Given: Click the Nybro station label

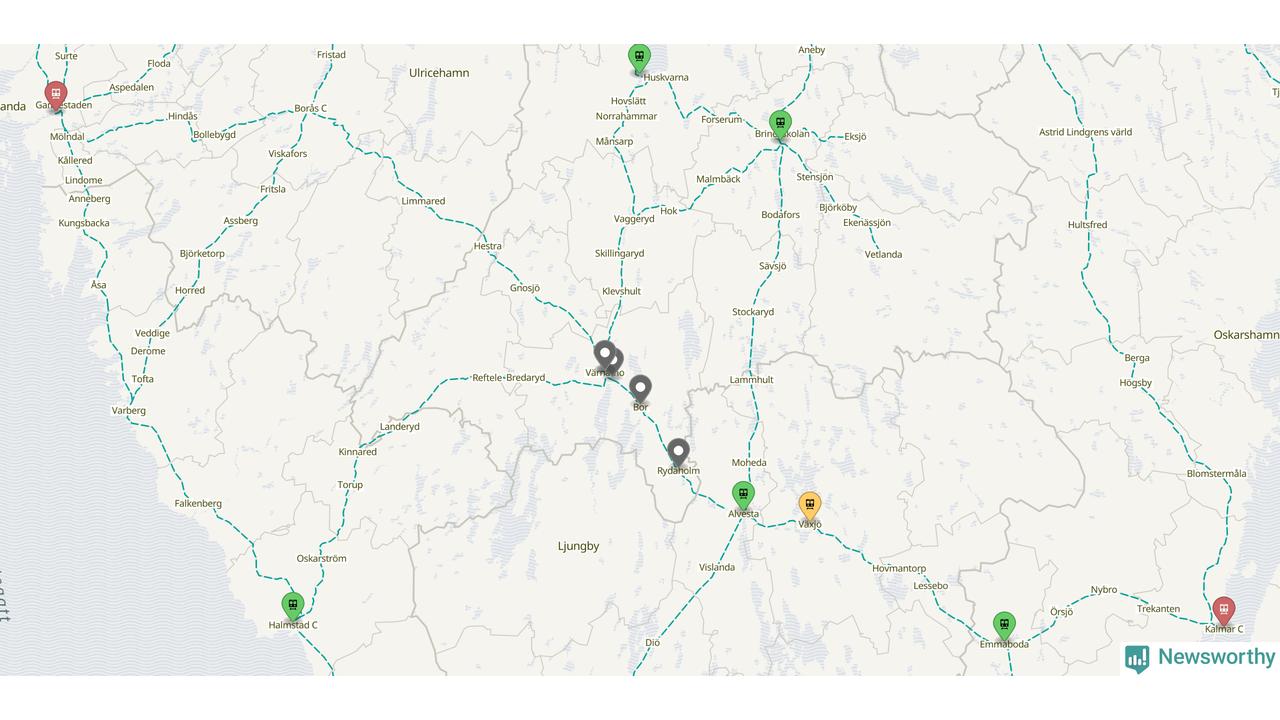Looking at the screenshot, I should (1103, 590).
